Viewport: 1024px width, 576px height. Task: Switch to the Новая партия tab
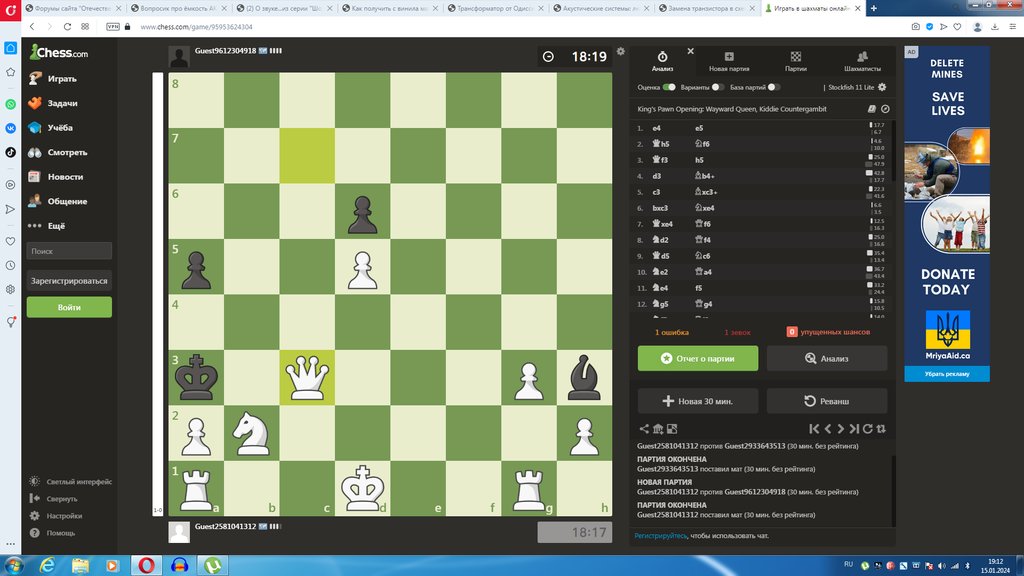tap(729, 61)
